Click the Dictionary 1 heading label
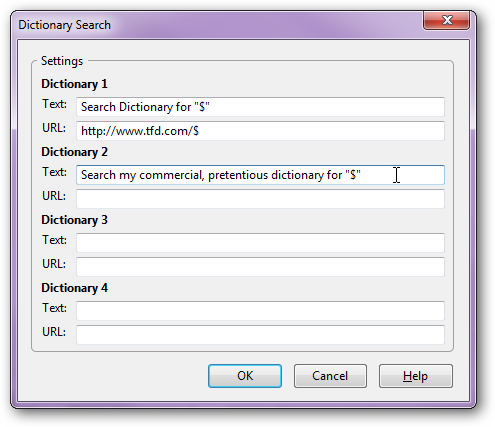The image size is (495, 427). click(x=75, y=84)
